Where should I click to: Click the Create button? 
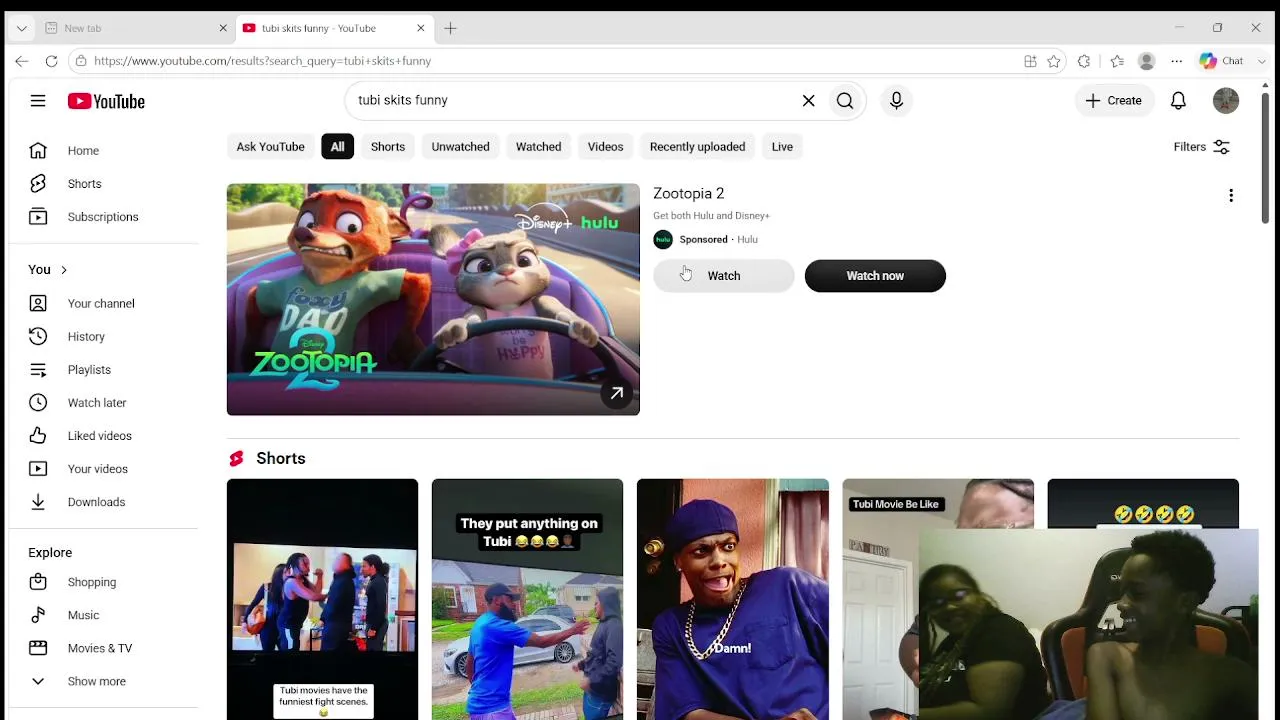click(x=1113, y=100)
